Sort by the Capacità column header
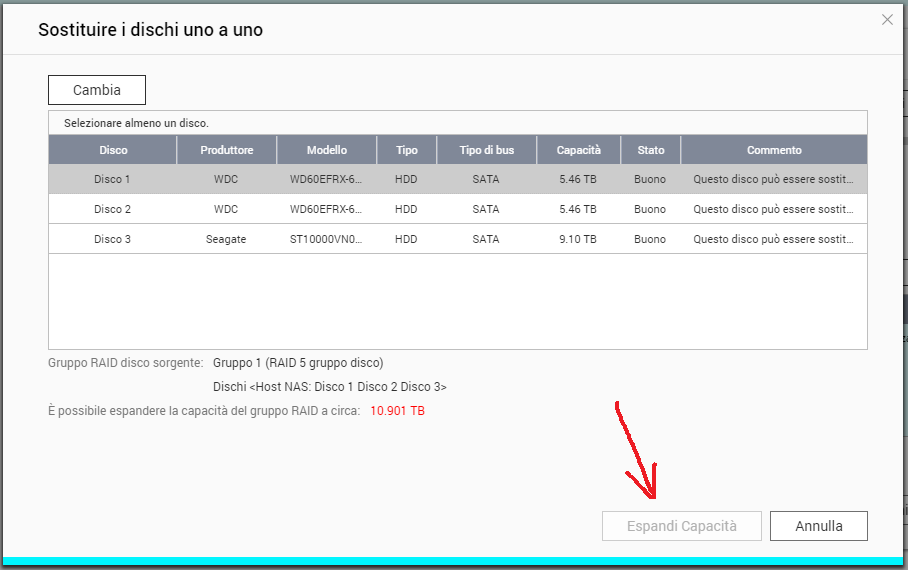Viewport: 908px width, 570px height. pos(579,150)
